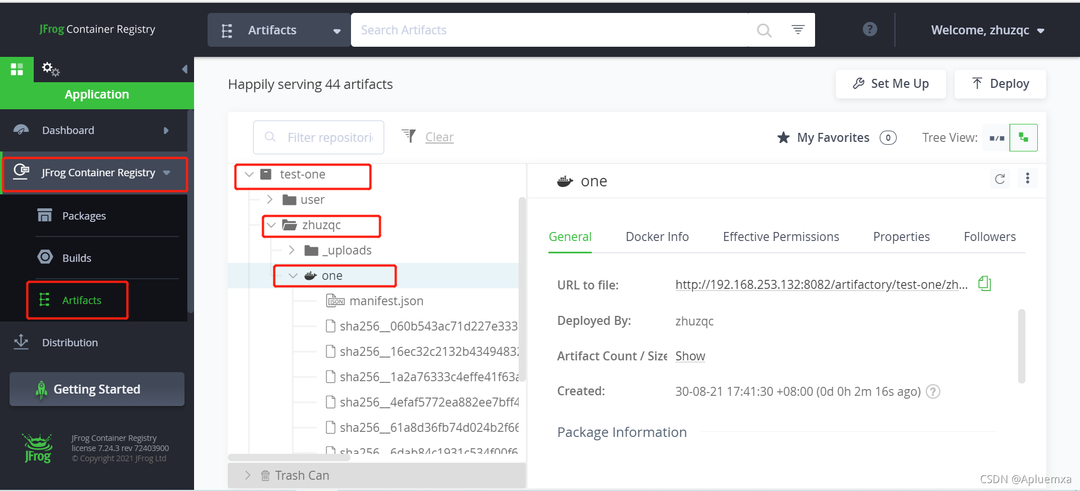
Task: Expand the Dashboard submenu arrow
Action: [x=166, y=130]
